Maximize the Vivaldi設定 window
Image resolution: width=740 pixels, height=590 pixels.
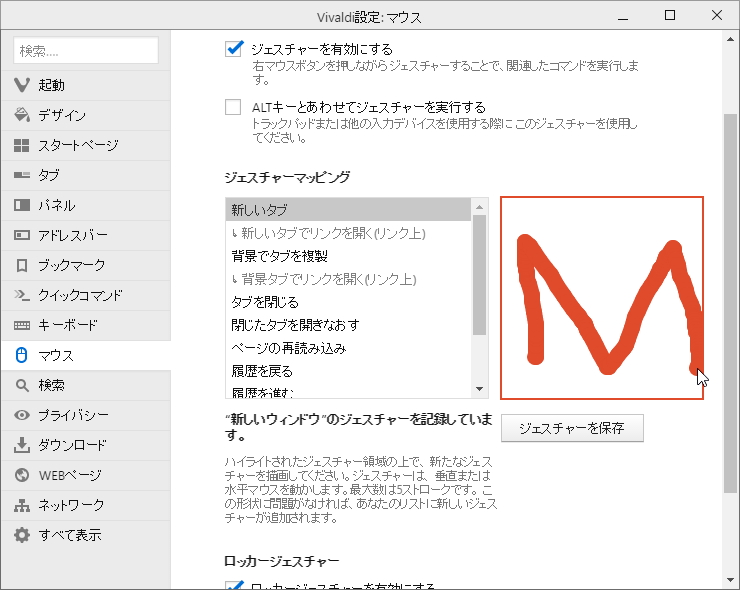click(x=670, y=16)
